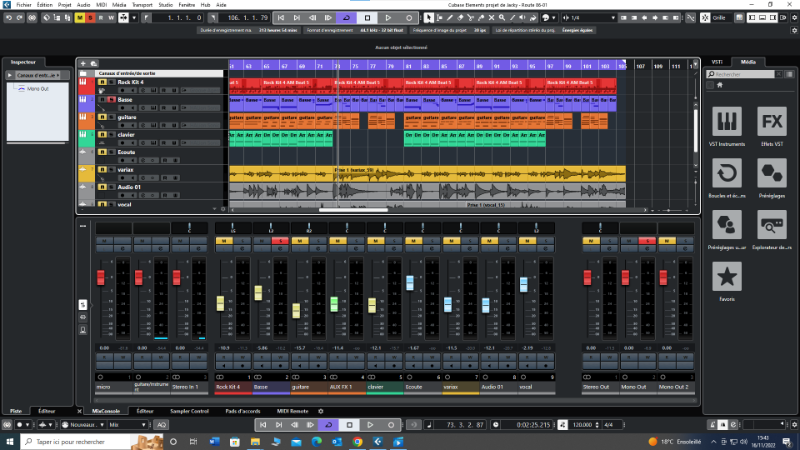Open the Projet menu
Viewport: 800px width, 450px height.
(x=64, y=5)
